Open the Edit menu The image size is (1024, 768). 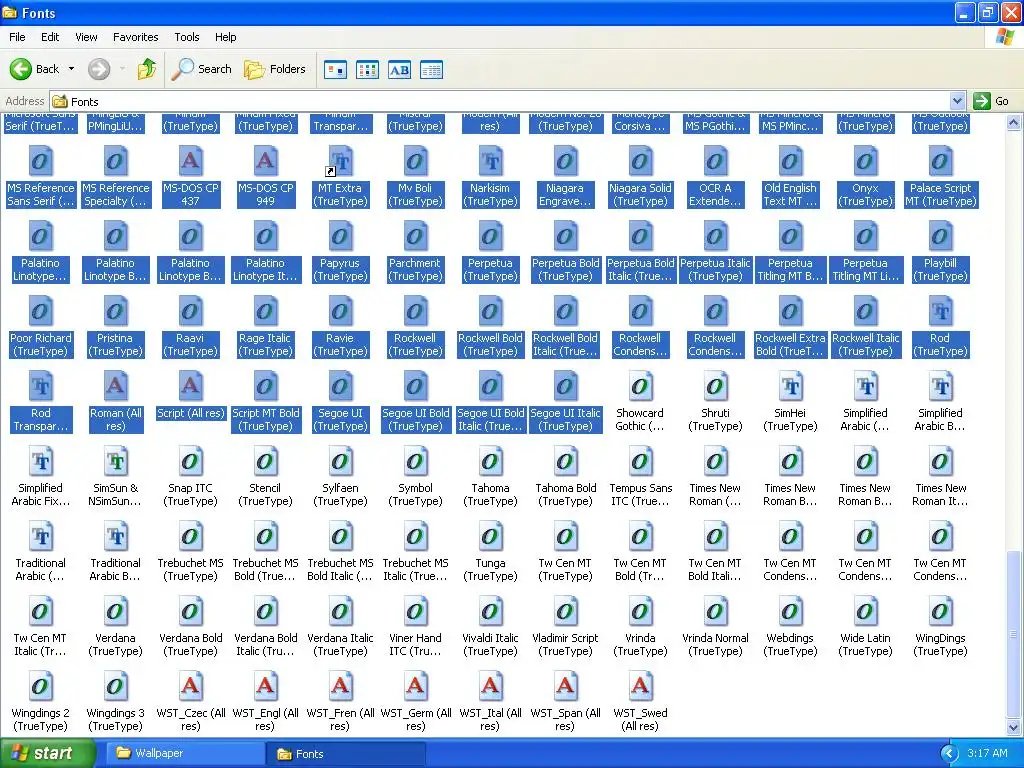pos(50,37)
